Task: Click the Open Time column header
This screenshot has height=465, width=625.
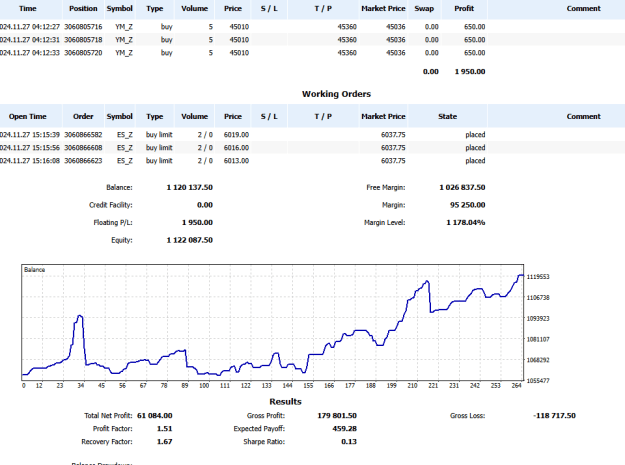Action: (x=28, y=116)
